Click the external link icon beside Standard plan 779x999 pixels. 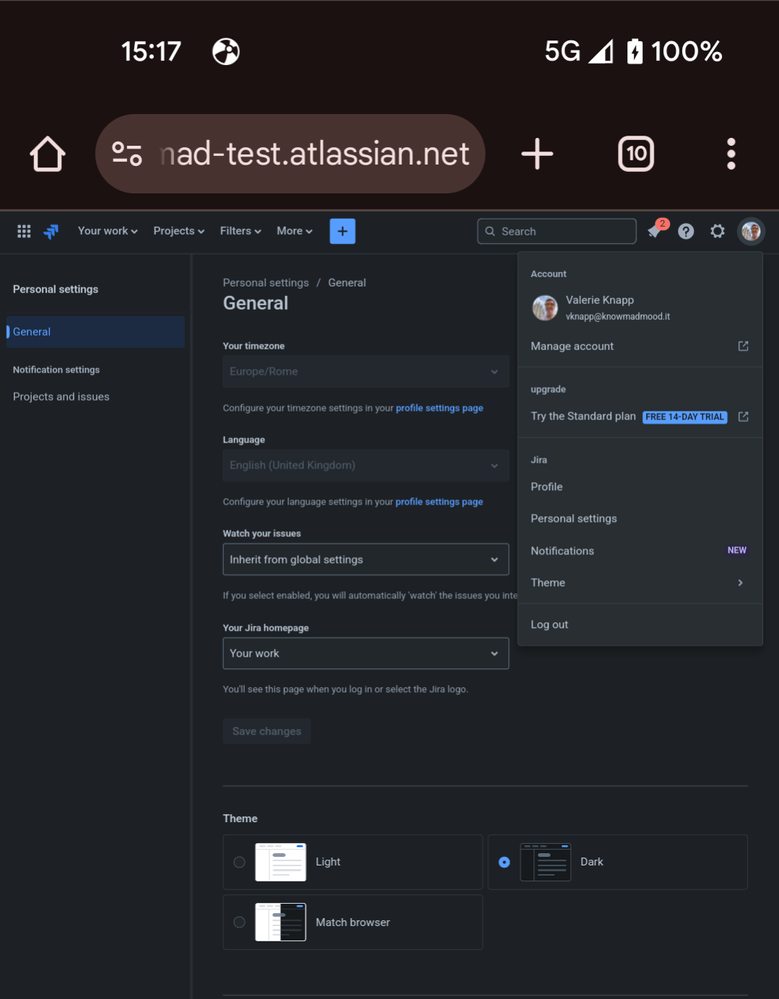pos(743,417)
